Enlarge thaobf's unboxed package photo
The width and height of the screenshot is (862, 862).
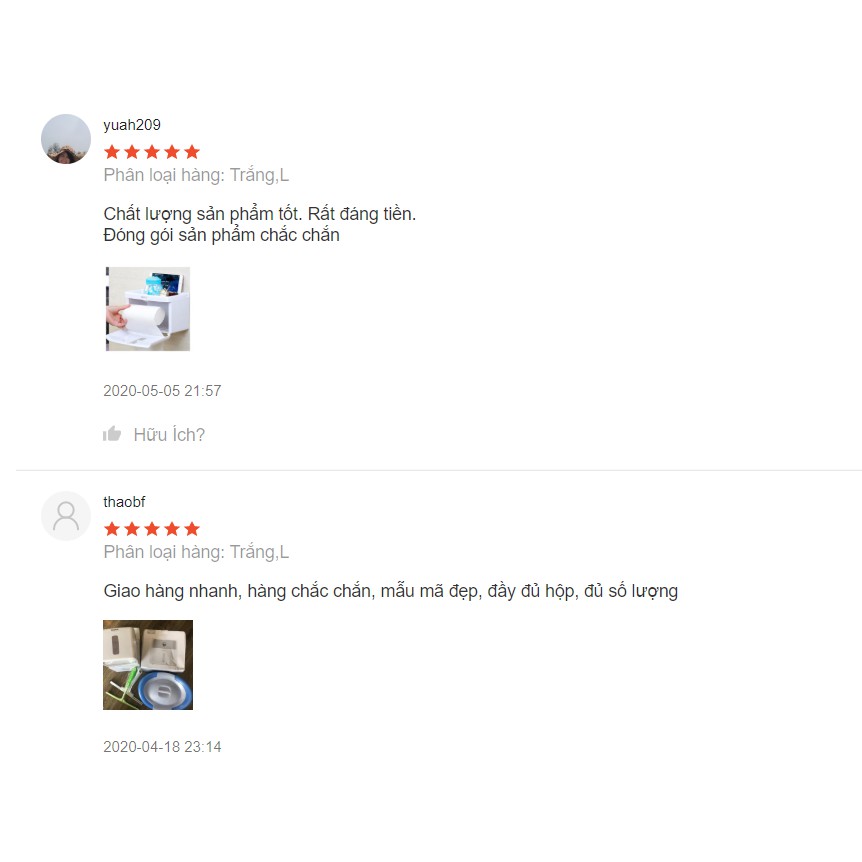tap(148, 665)
